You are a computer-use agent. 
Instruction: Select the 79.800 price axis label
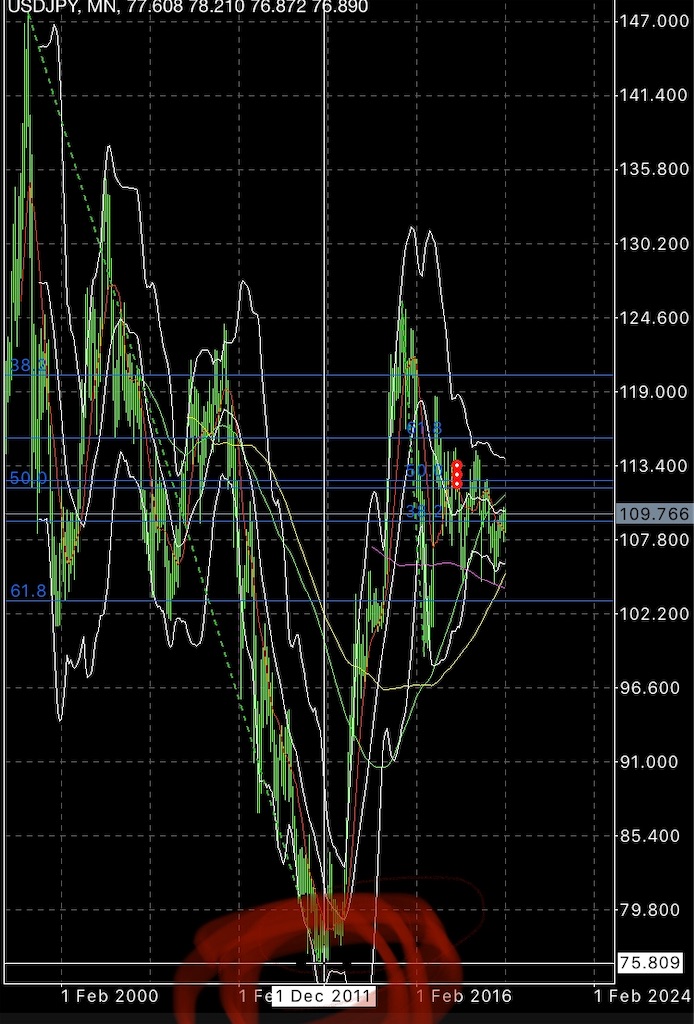(652, 909)
